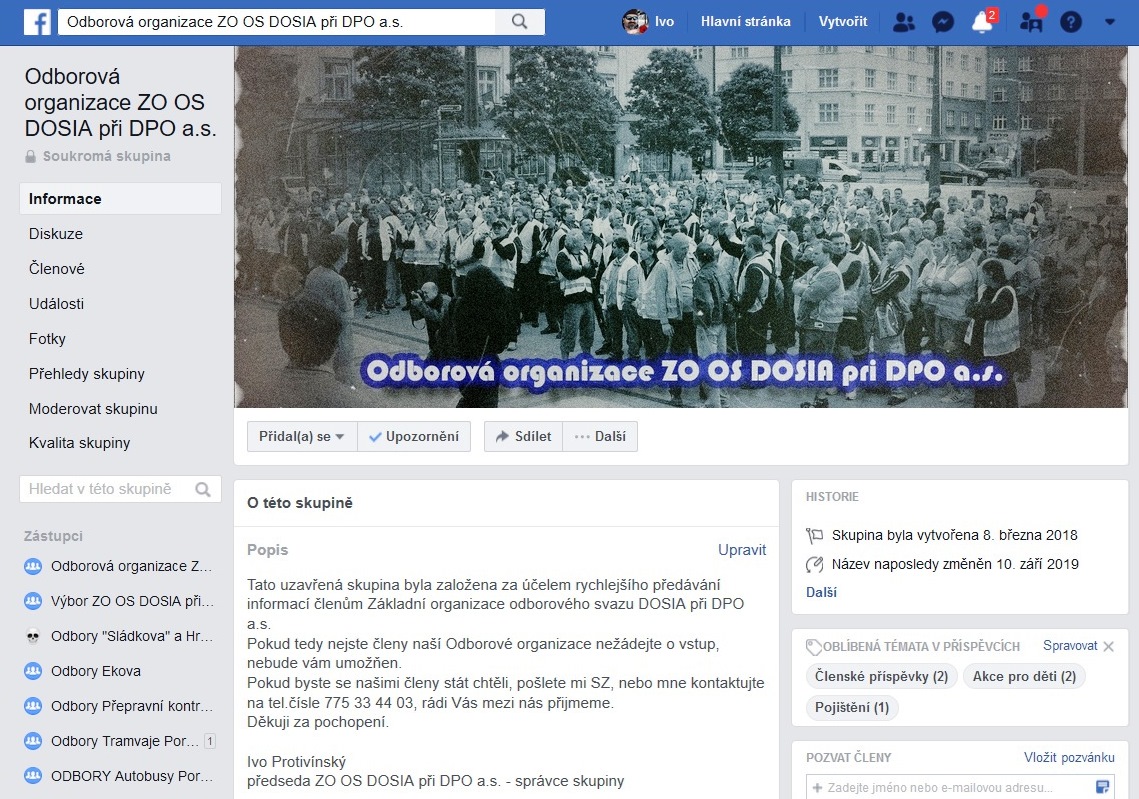The image size is (1139, 799).
Task: Open the 'Další' more options button
Action: pyautogui.click(x=600, y=437)
